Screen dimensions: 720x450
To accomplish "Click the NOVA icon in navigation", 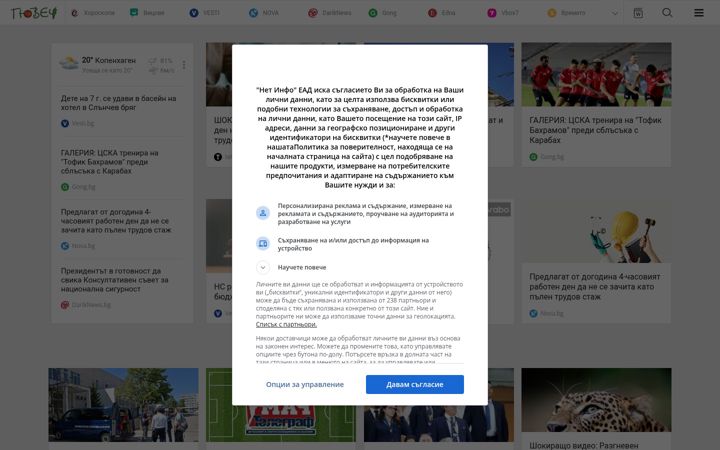I will click(253, 13).
